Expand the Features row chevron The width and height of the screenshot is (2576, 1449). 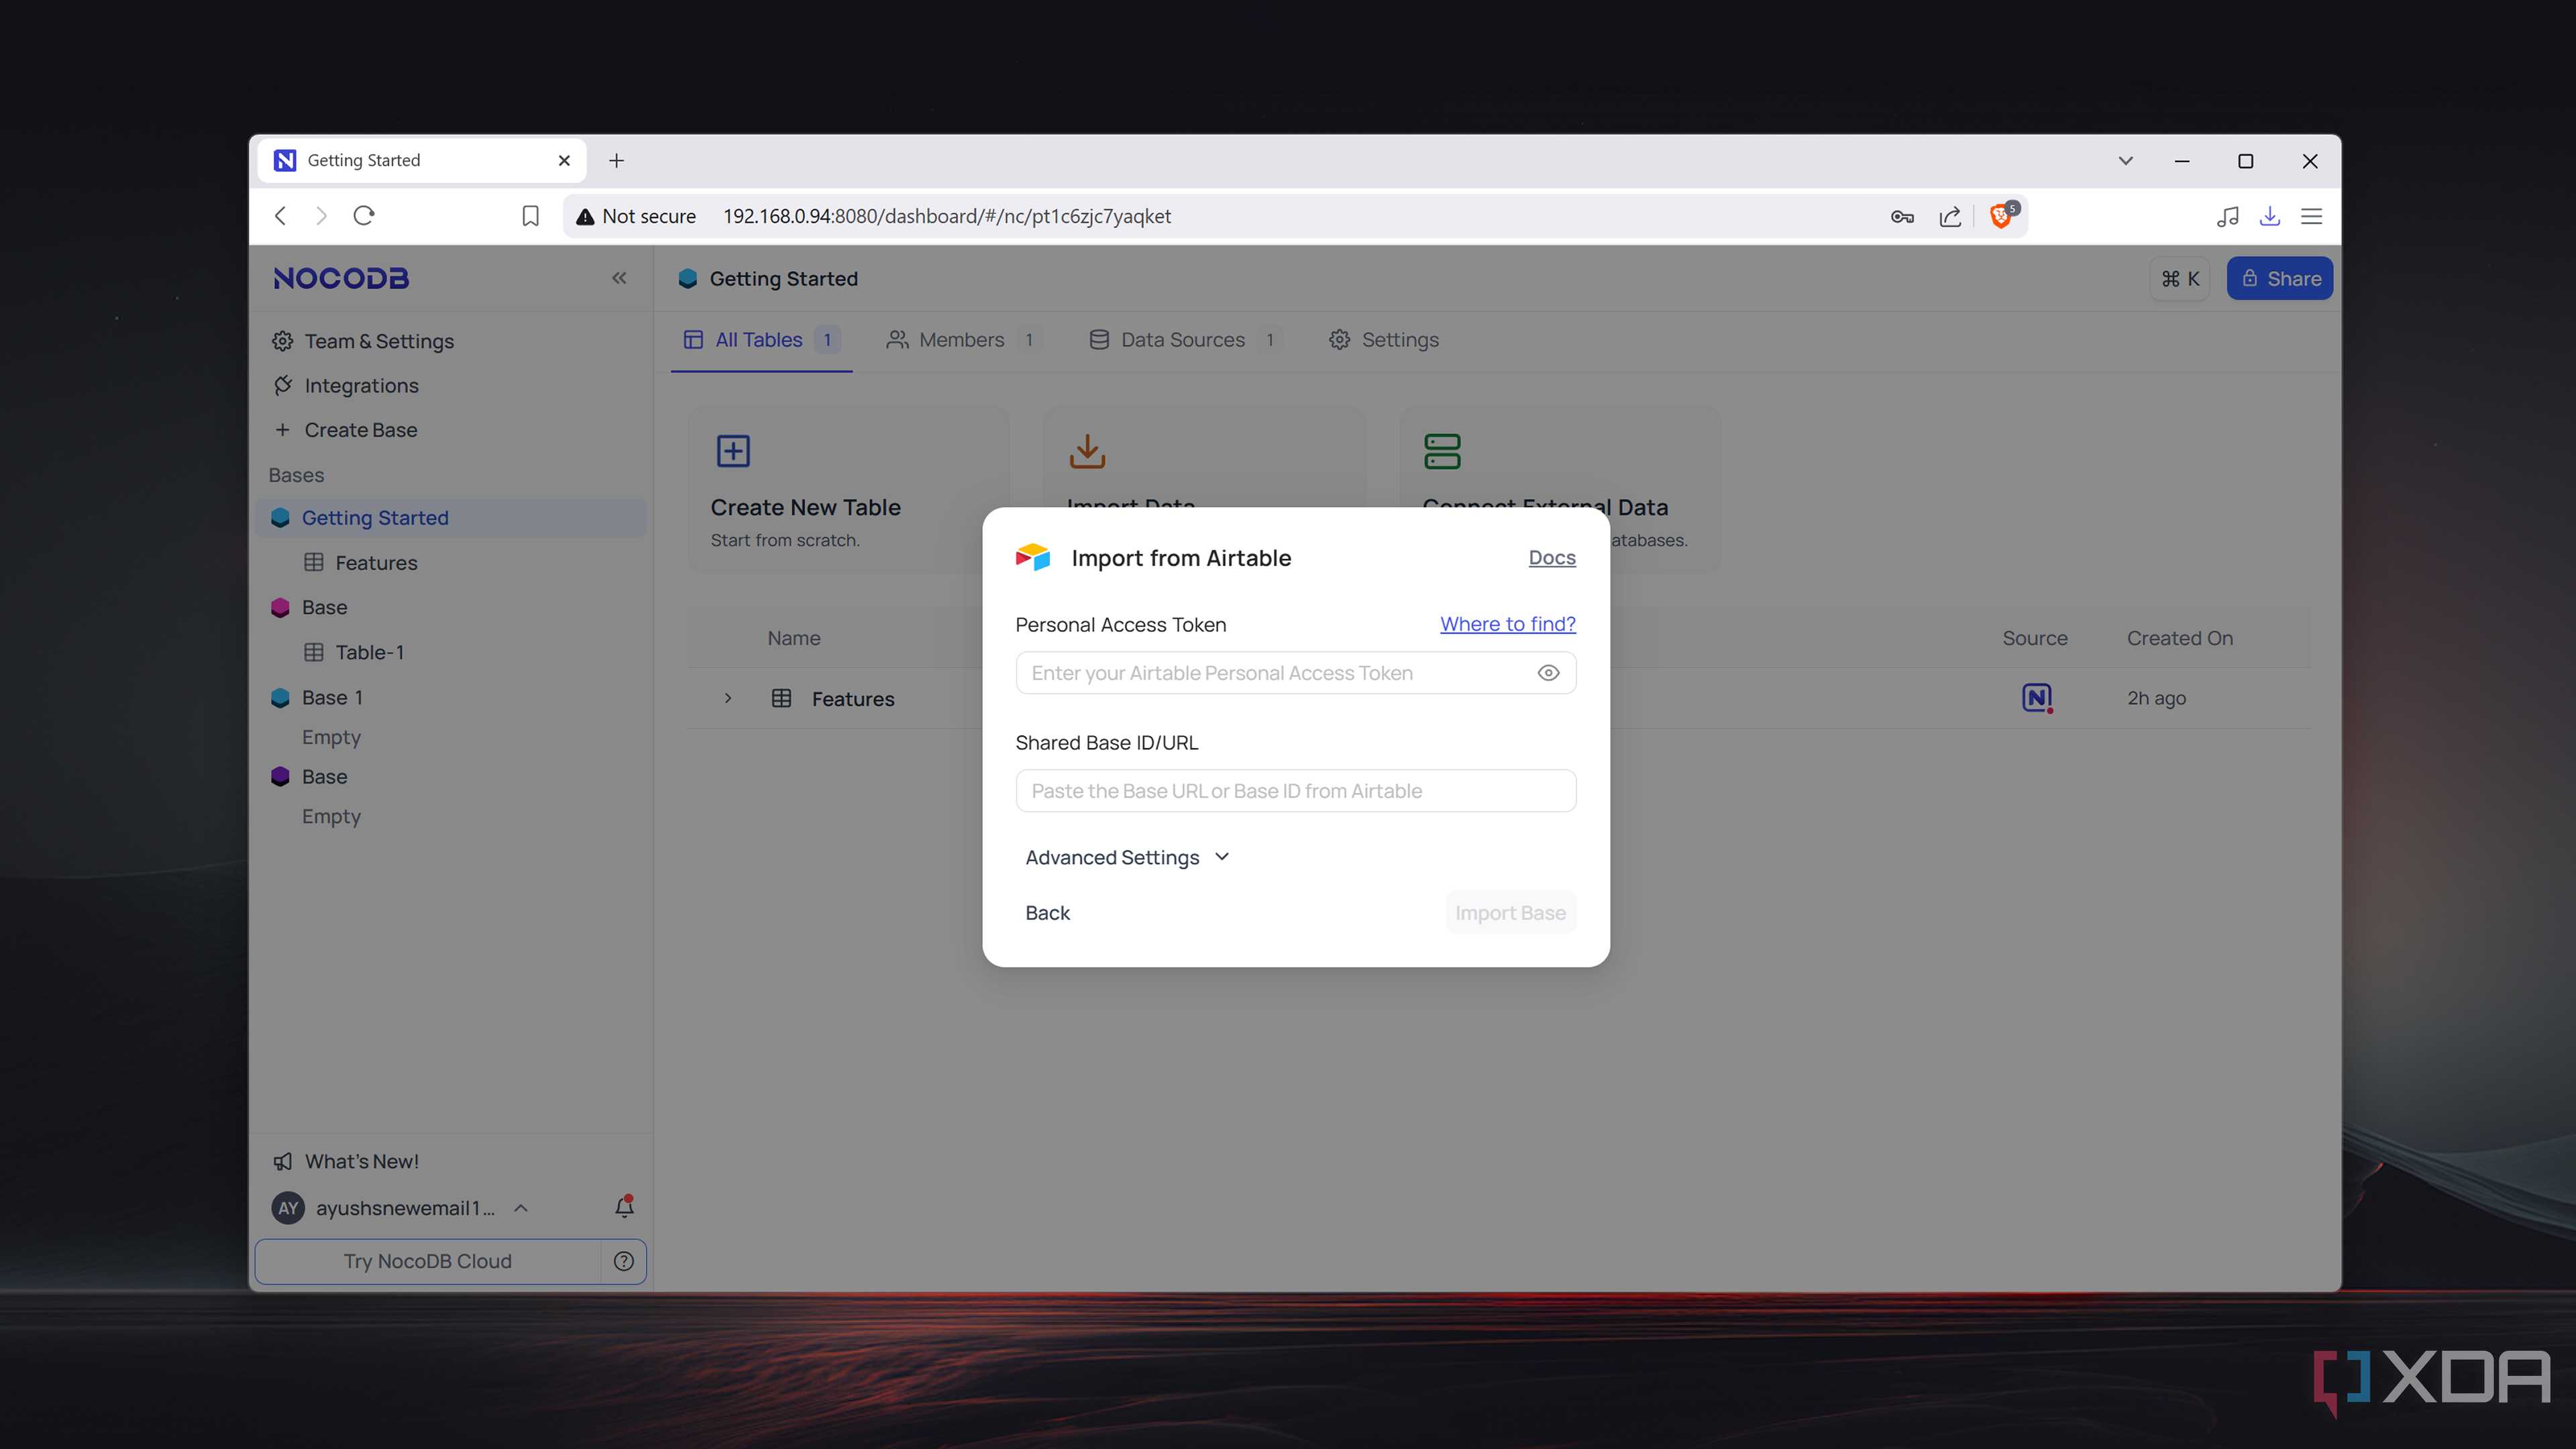[x=728, y=698]
